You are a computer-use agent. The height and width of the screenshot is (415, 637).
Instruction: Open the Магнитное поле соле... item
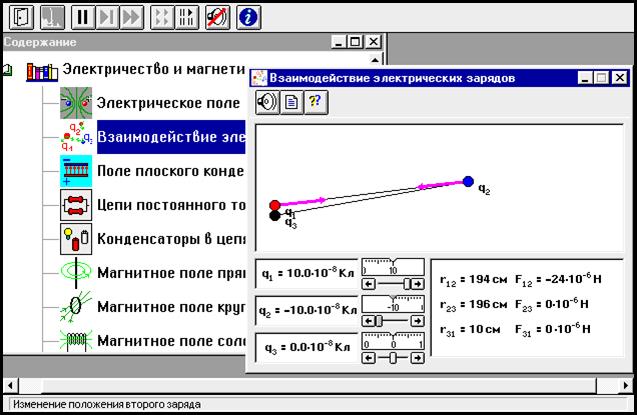point(171,341)
